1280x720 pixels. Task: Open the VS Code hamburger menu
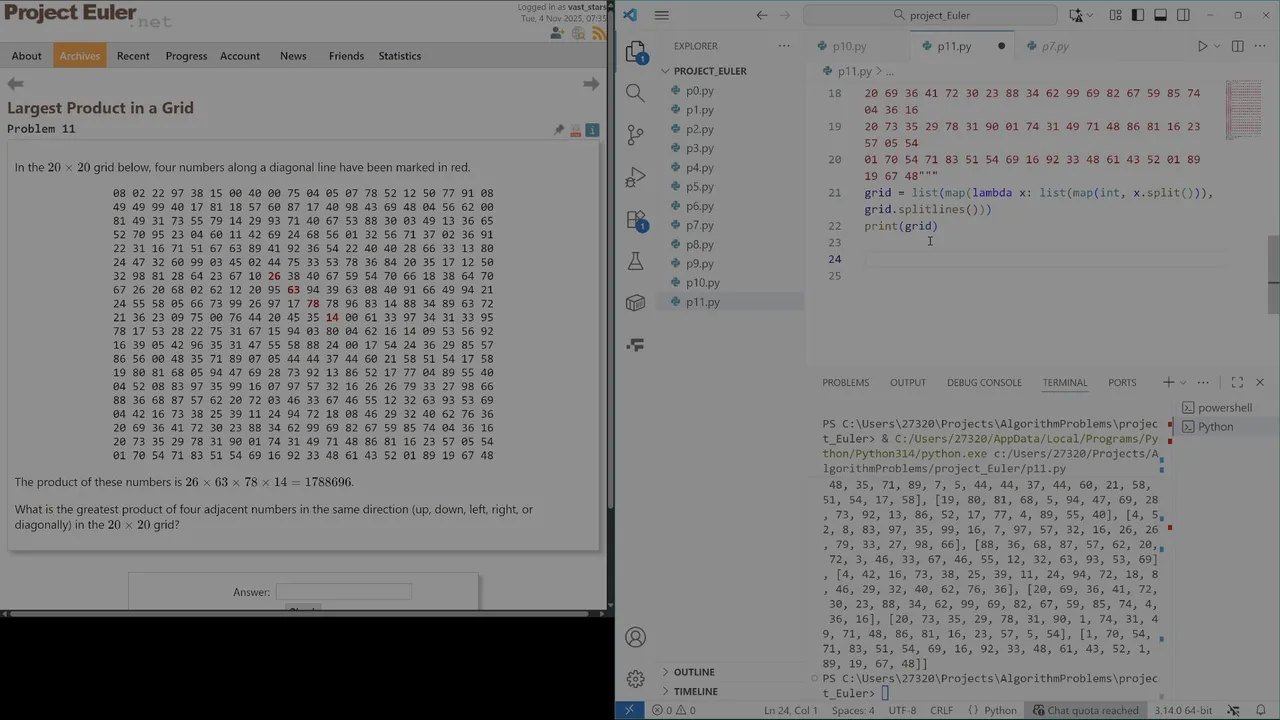point(661,15)
